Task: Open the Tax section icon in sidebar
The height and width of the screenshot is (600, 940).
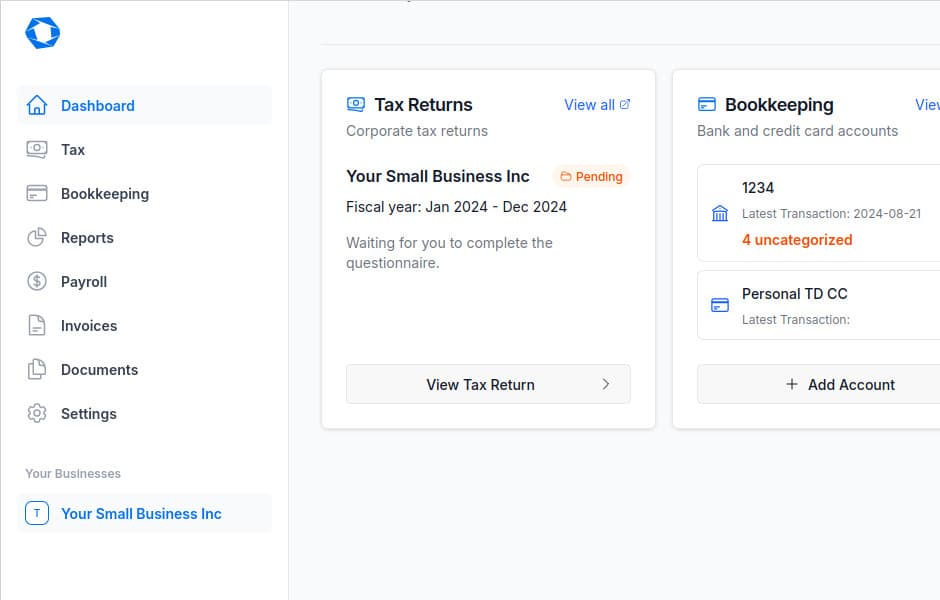Action: [37, 149]
